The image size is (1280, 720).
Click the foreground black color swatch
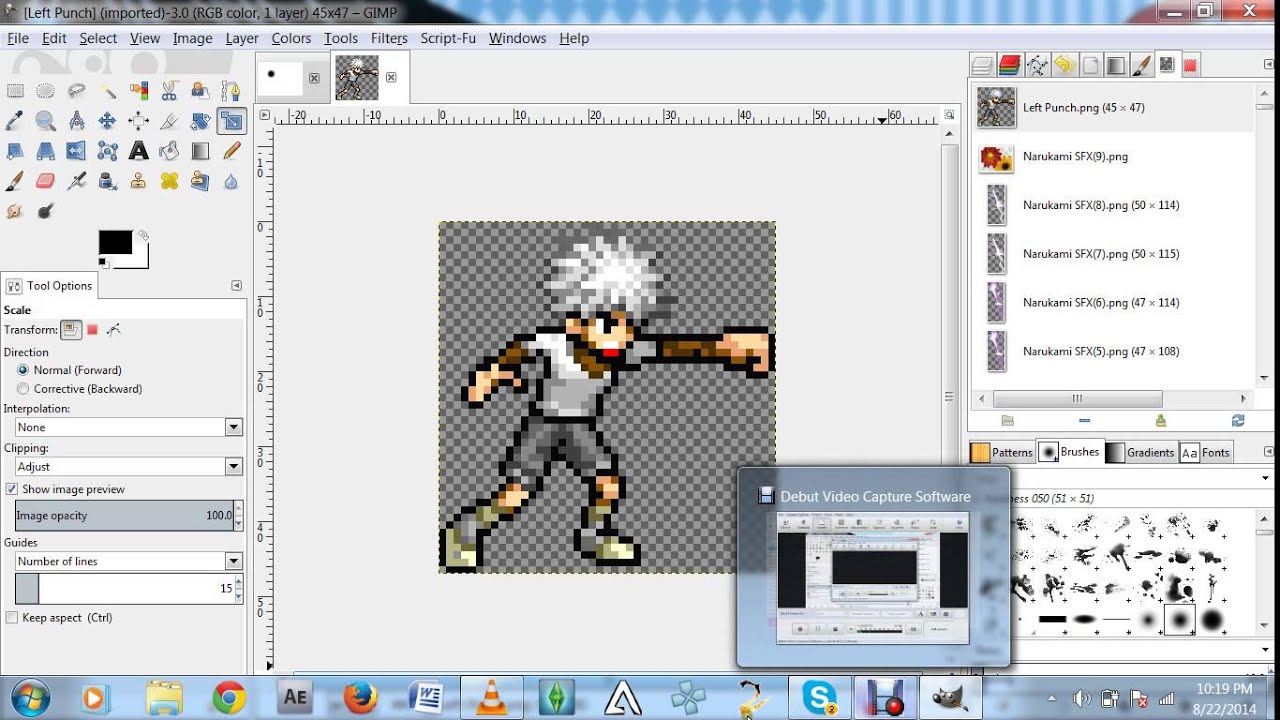coord(115,242)
